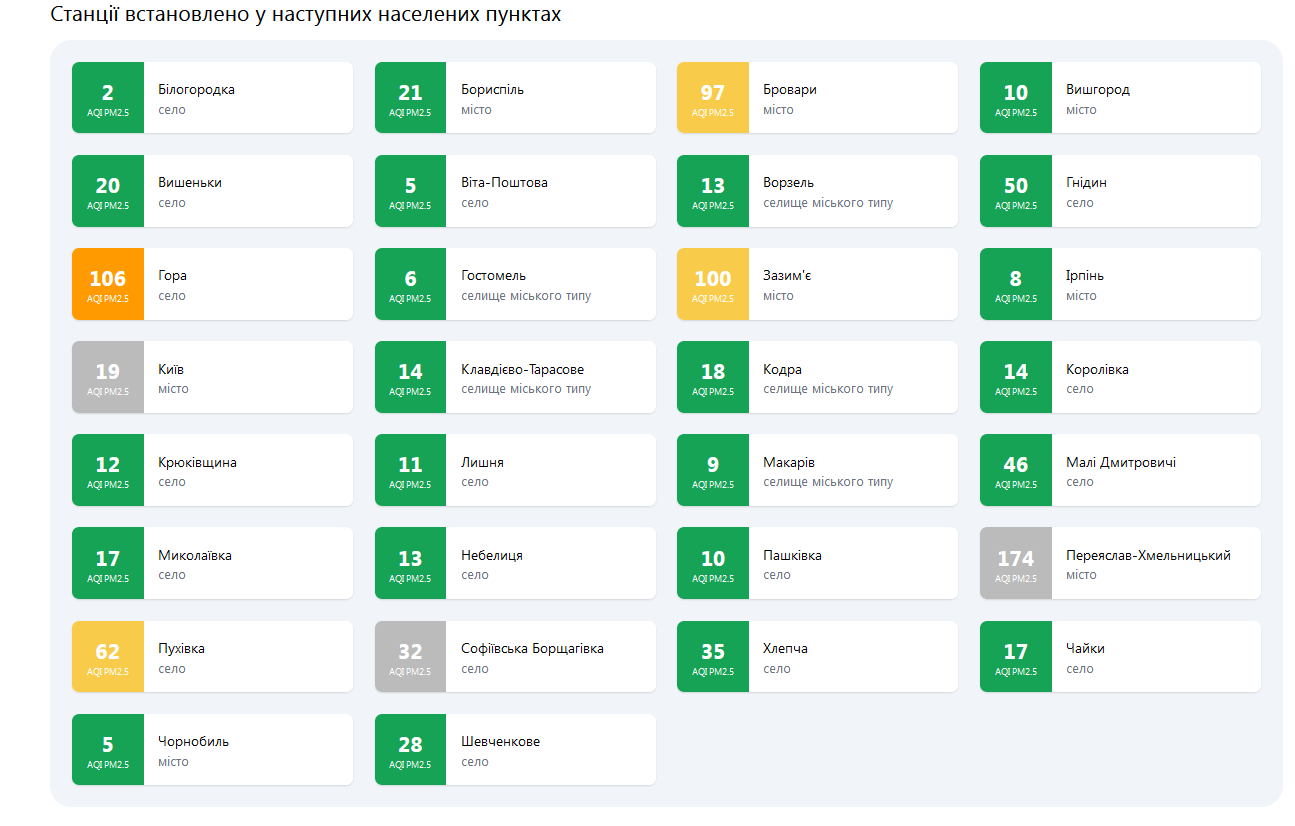This screenshot has width=1295, height=826.
Task: Click the yellow 100 AQI badge for Зазим'є
Action: tap(712, 284)
